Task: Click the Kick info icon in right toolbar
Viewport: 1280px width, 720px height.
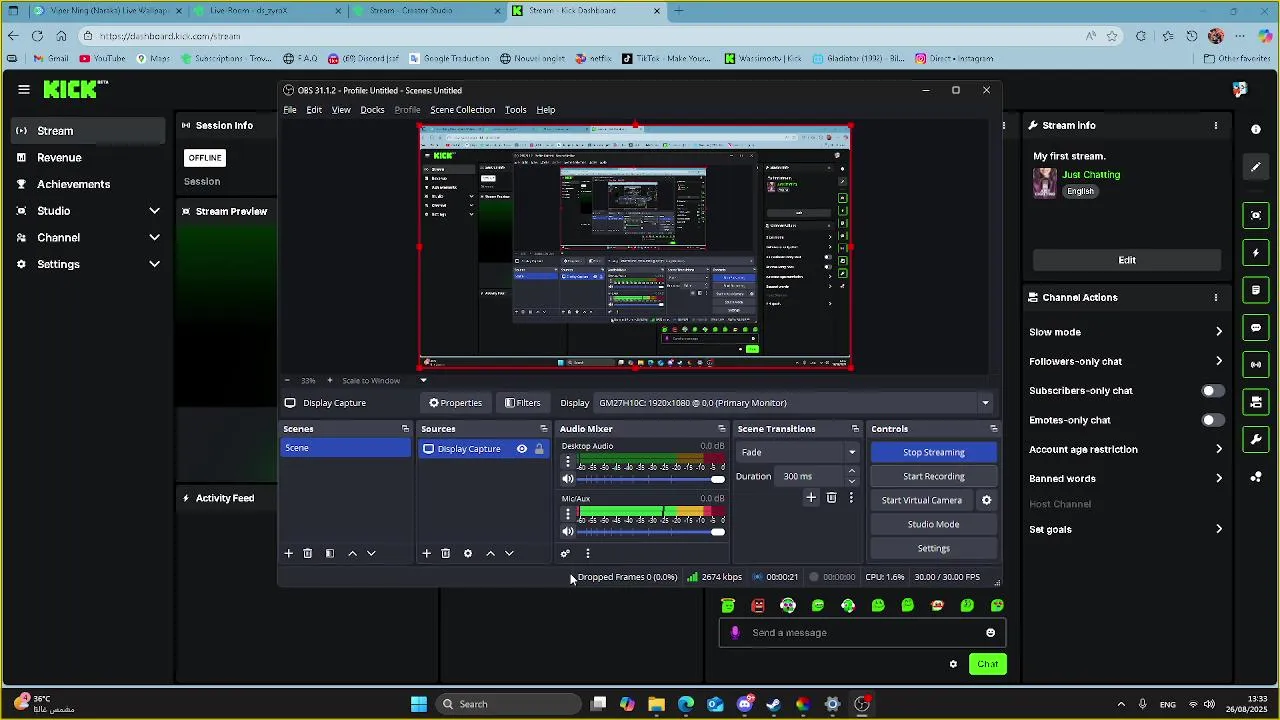Action: (x=1255, y=129)
